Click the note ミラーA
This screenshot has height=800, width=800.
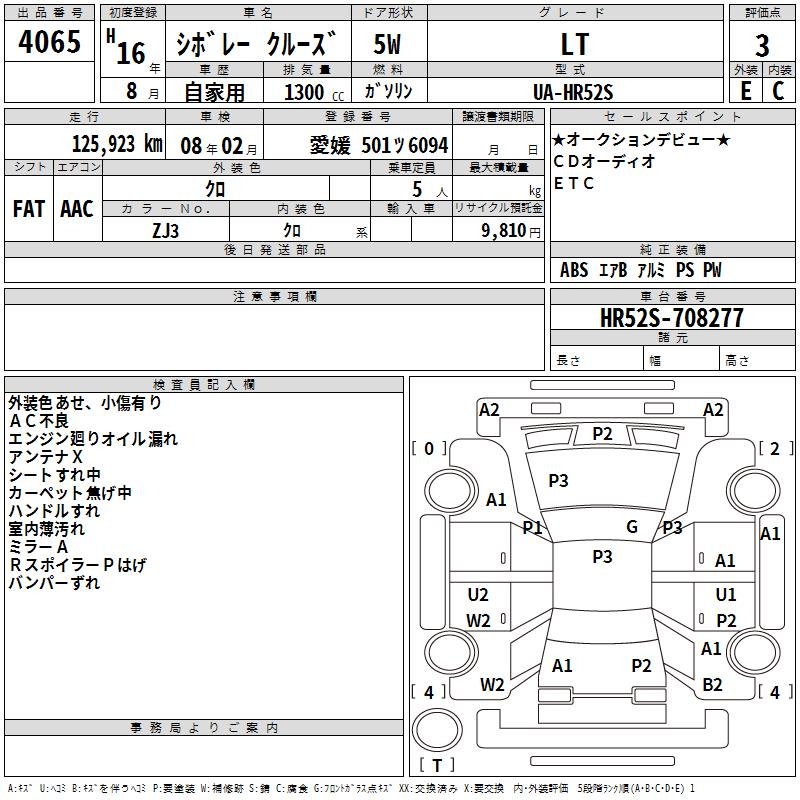tap(38, 547)
